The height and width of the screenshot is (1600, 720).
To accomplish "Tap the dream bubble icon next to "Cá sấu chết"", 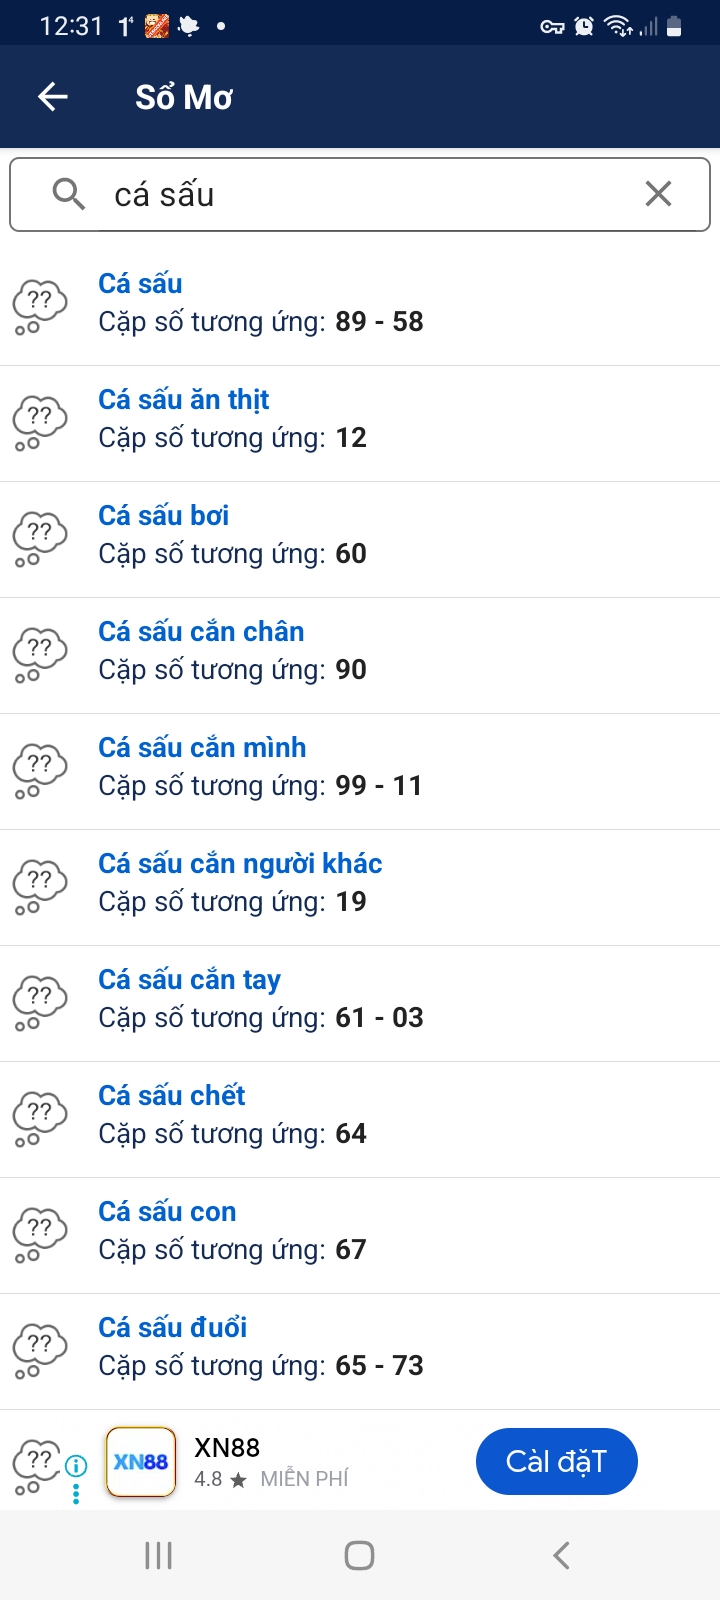I will 40,1120.
